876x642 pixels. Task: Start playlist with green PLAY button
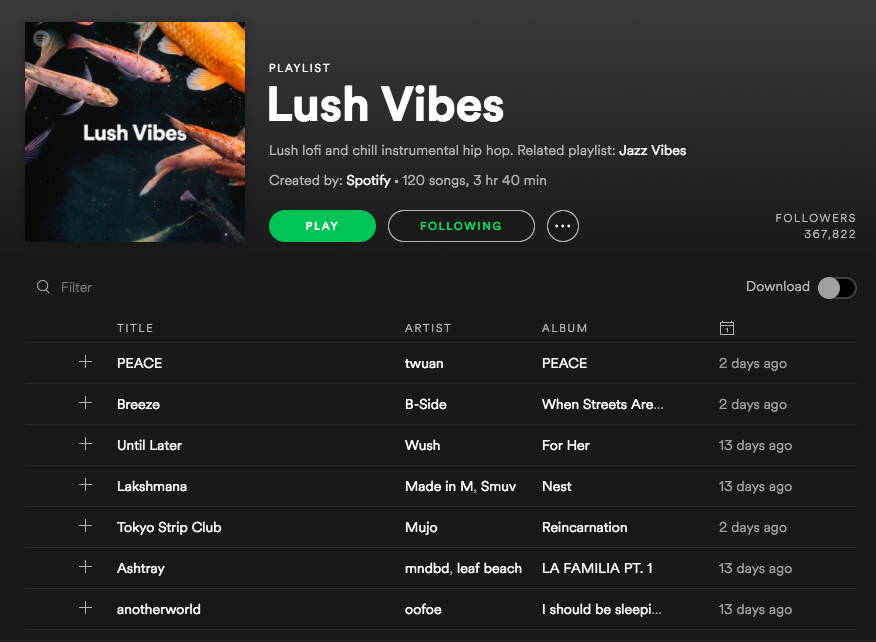(322, 226)
